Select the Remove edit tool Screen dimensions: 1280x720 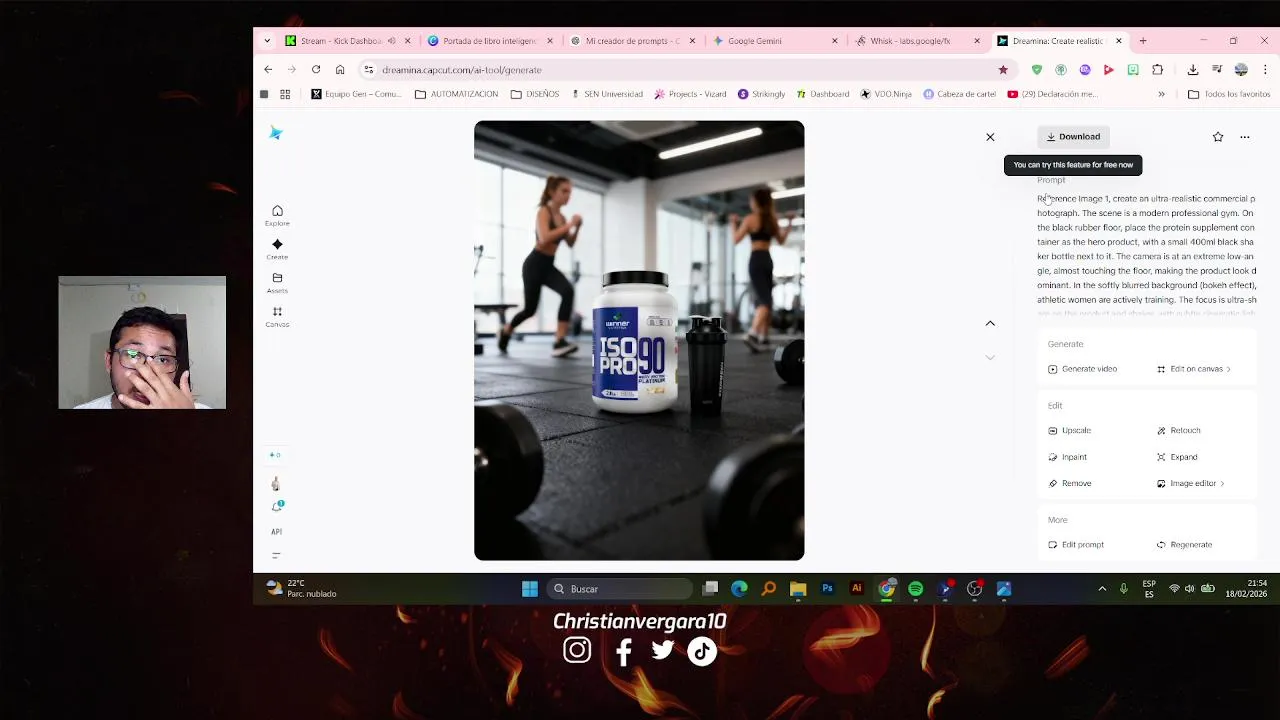click(x=1069, y=484)
